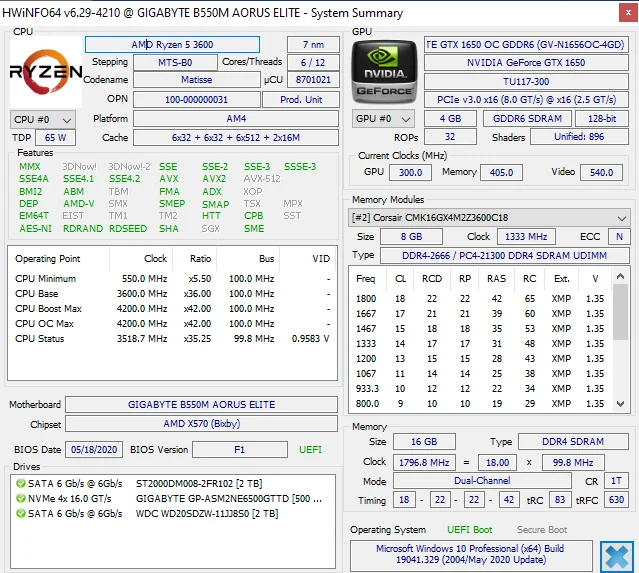
Task: Click green status icon for ST2000DM008 drive
Action: tap(20, 483)
